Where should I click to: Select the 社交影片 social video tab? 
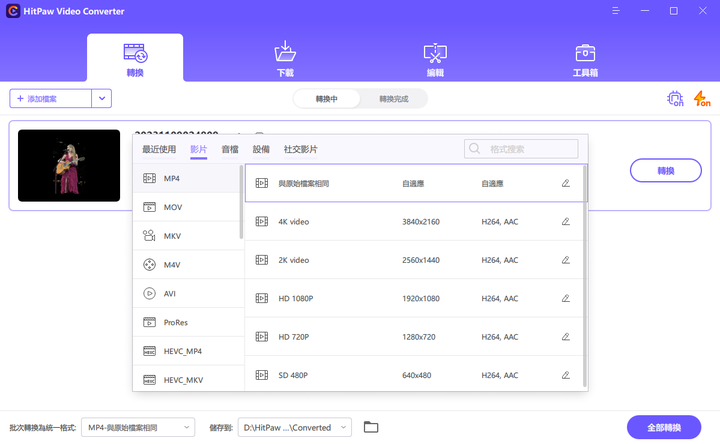(x=300, y=149)
